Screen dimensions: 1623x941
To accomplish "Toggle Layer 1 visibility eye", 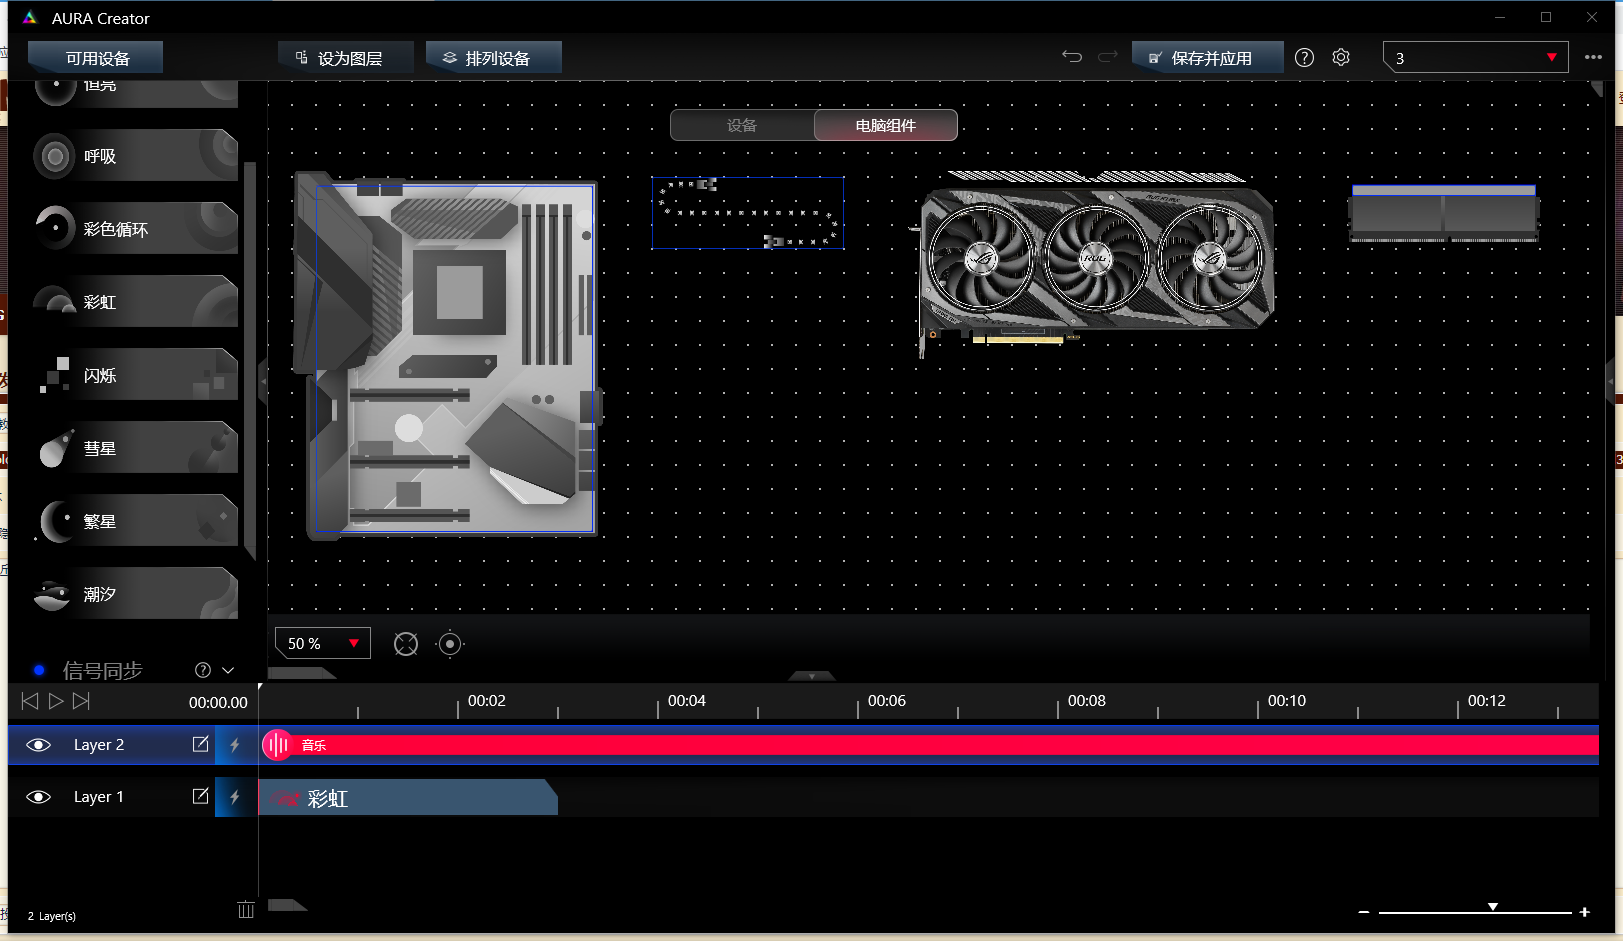I will click(x=38, y=797).
